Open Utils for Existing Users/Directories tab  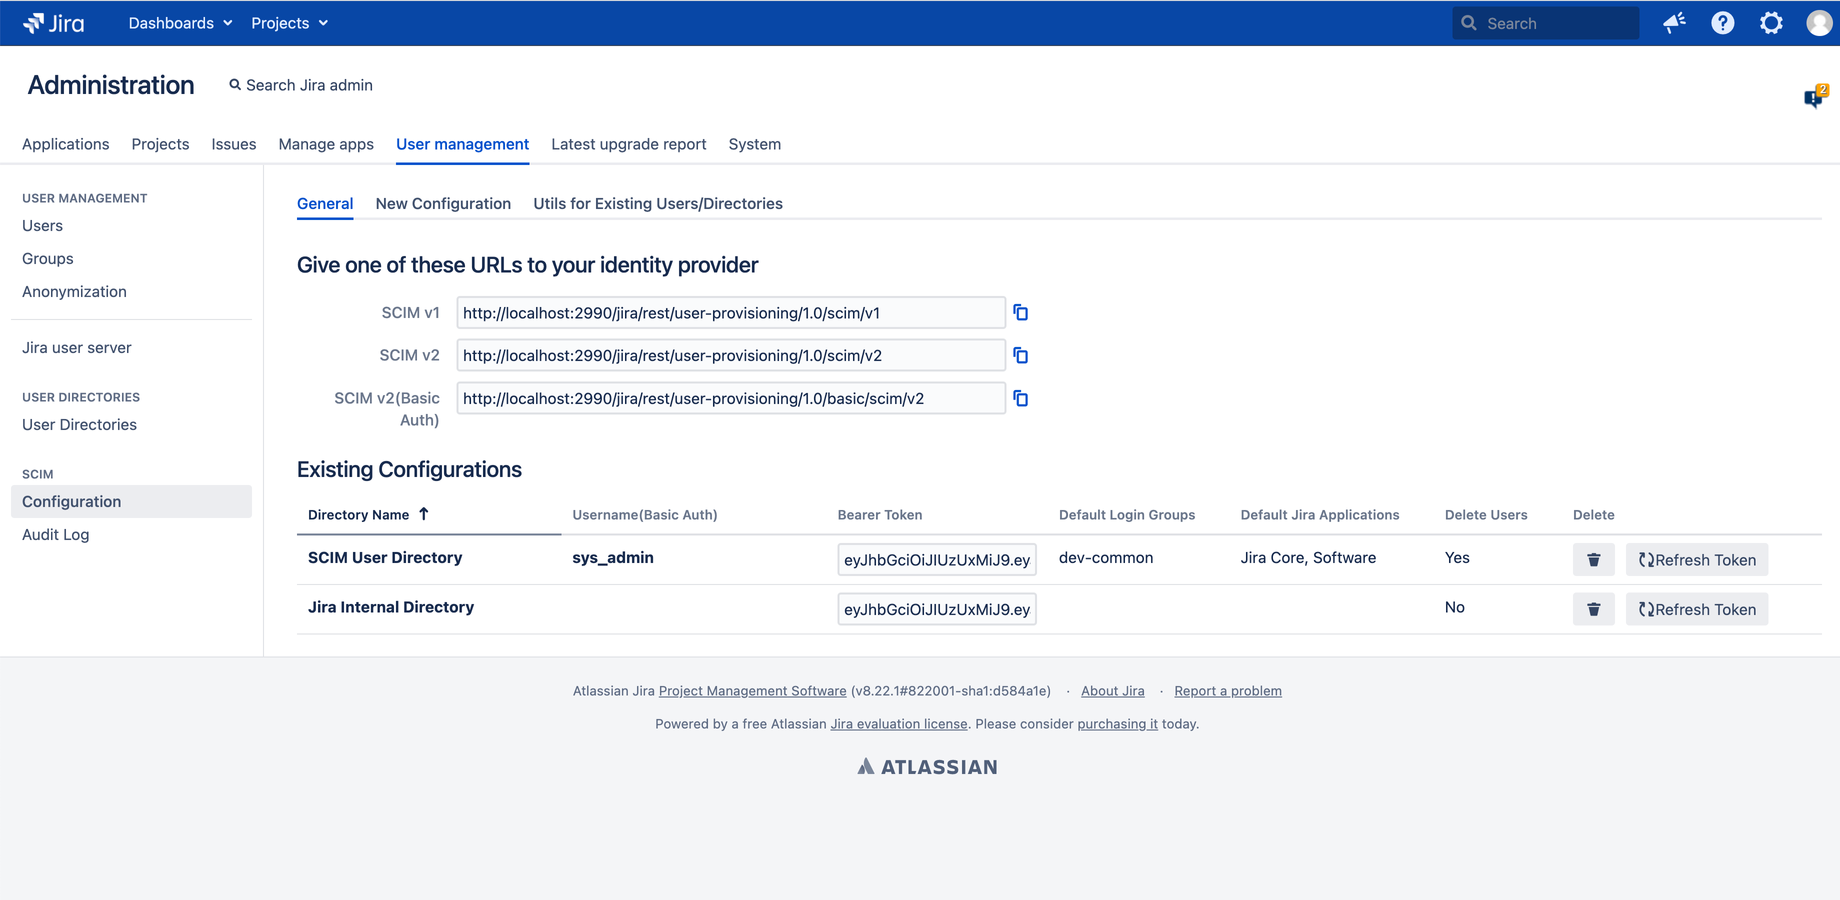[x=658, y=203]
